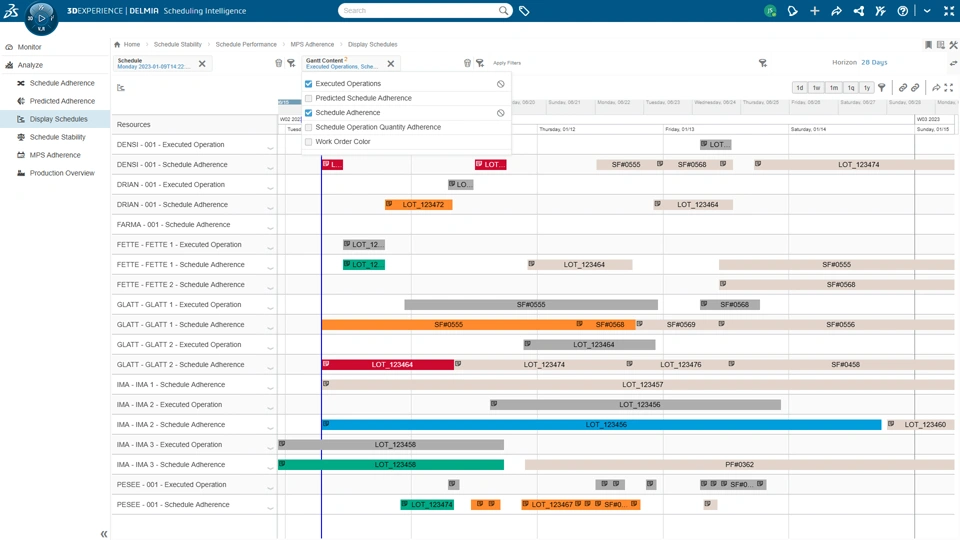Select the green LOT_123458 bar in IMA 3
The image size is (960, 540).
(391, 465)
